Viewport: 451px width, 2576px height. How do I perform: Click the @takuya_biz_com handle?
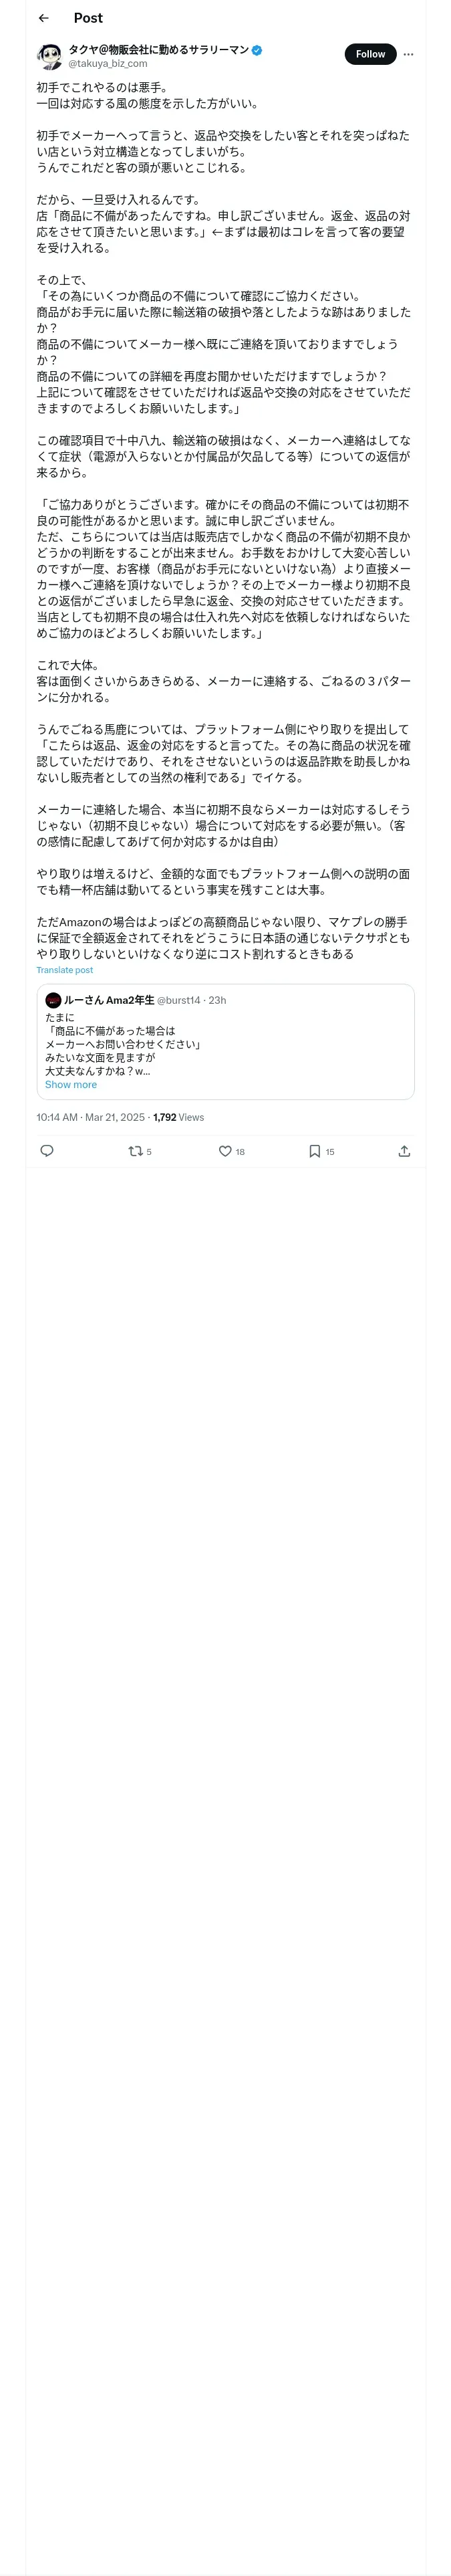[107, 63]
